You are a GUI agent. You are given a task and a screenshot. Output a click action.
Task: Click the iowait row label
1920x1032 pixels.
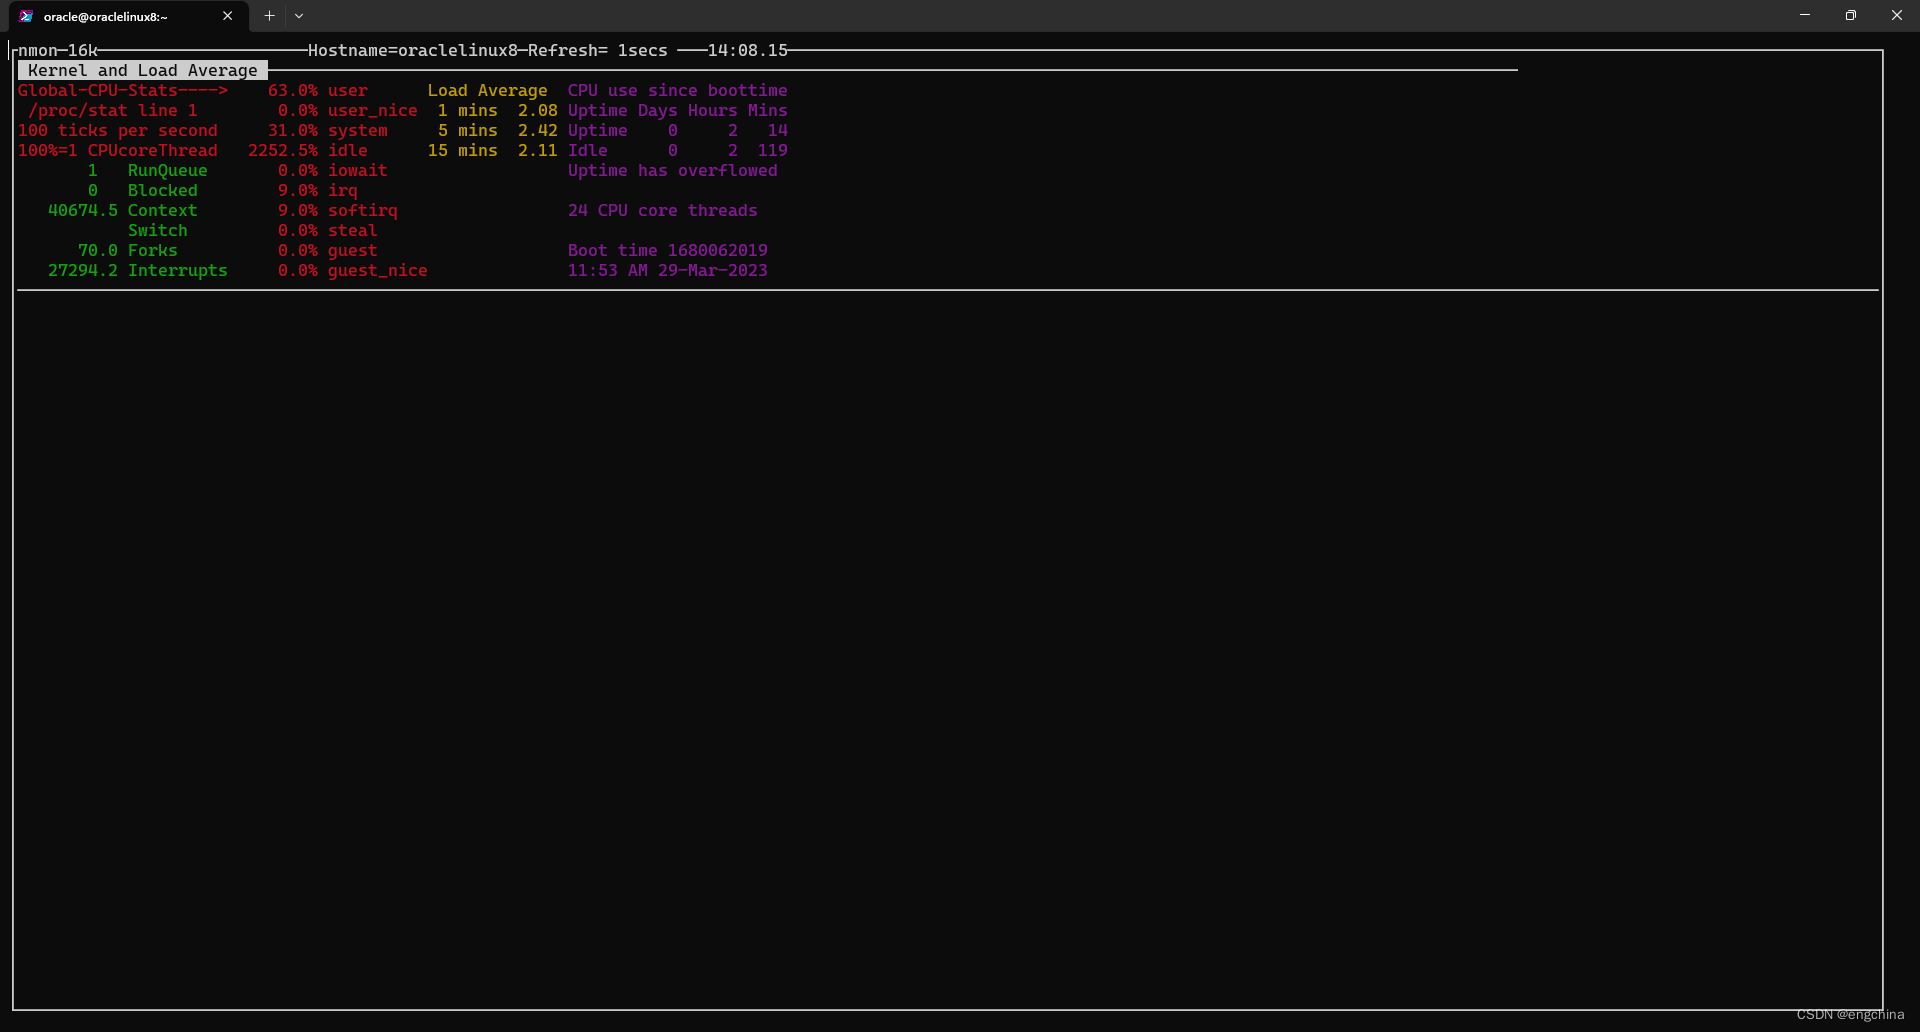(x=358, y=170)
